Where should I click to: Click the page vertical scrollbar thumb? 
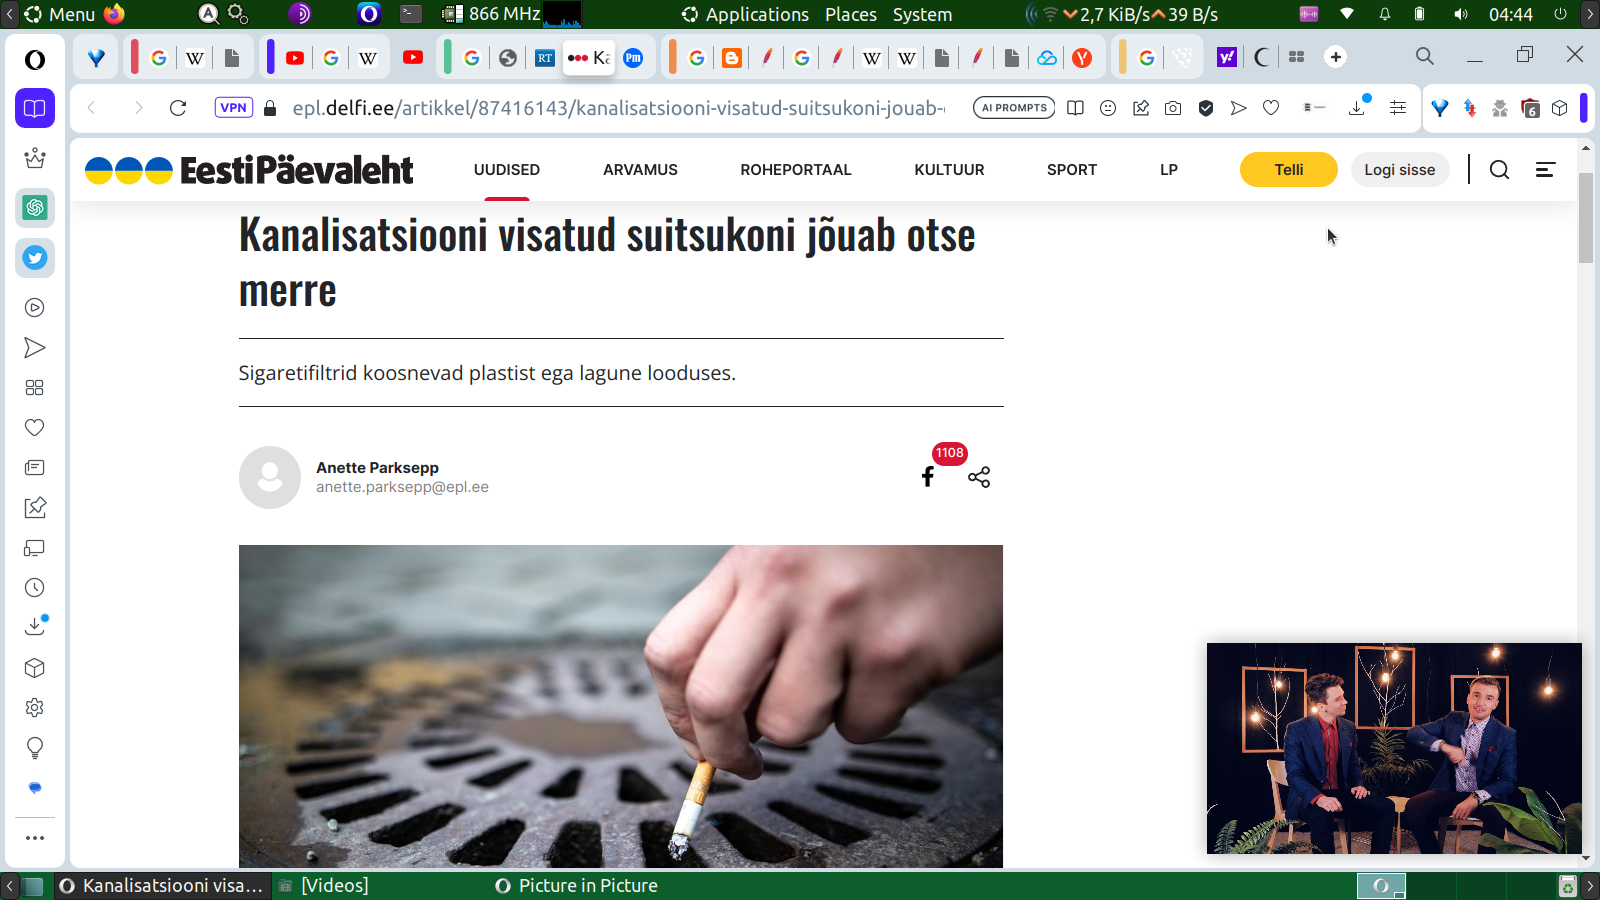point(1586,217)
